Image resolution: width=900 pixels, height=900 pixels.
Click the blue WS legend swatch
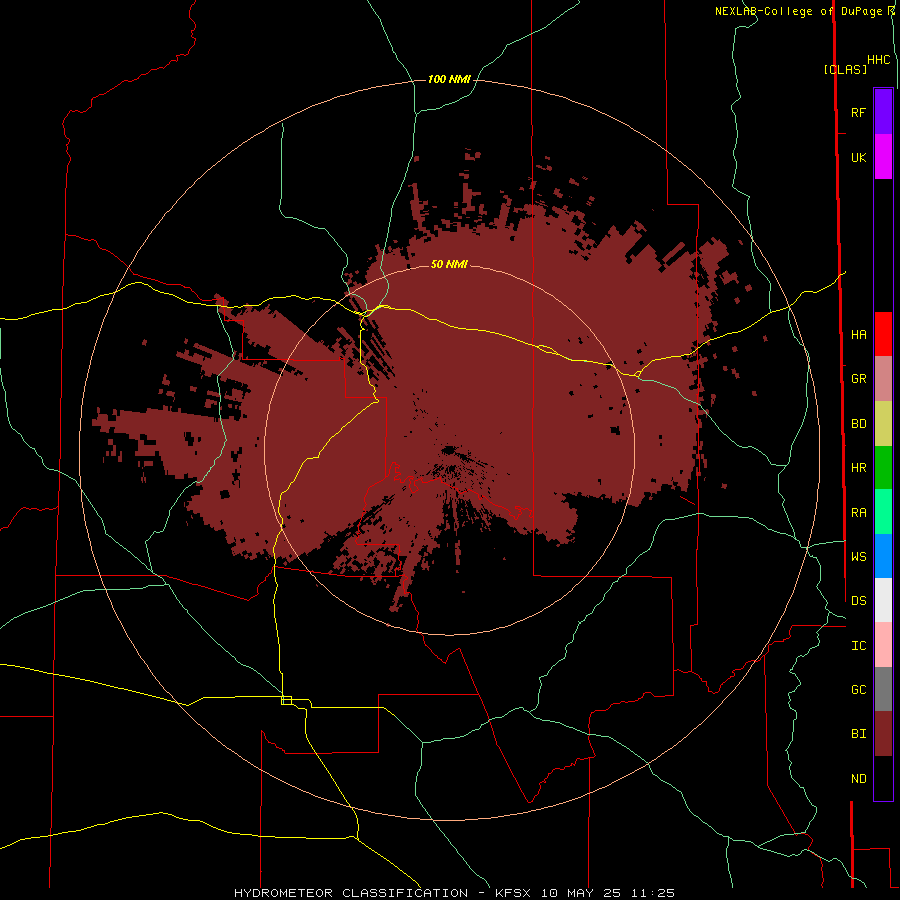(x=883, y=556)
